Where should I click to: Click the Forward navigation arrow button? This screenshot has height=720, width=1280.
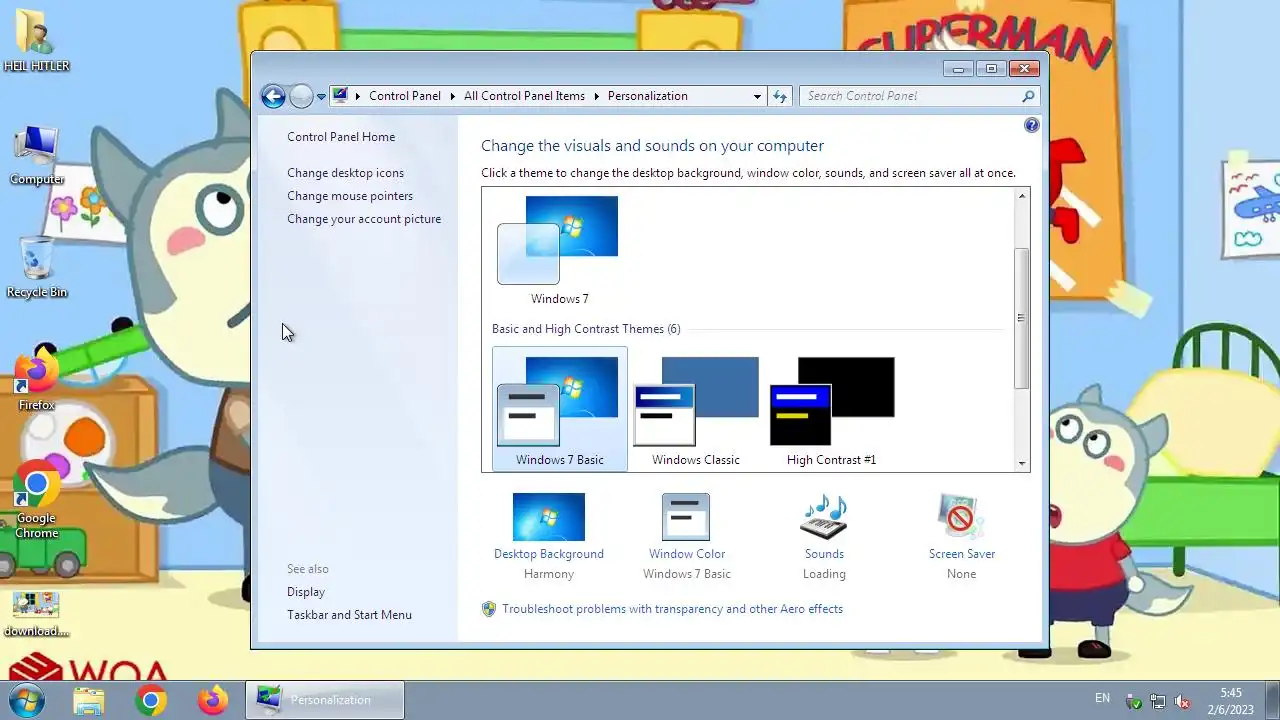pyautogui.click(x=301, y=96)
